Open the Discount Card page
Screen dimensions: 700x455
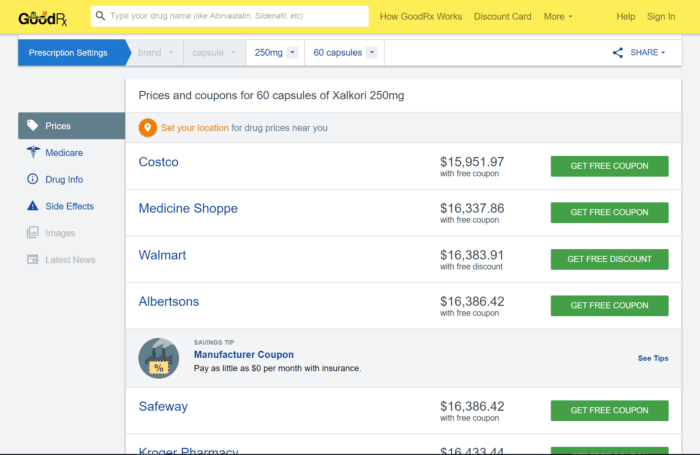pos(502,17)
